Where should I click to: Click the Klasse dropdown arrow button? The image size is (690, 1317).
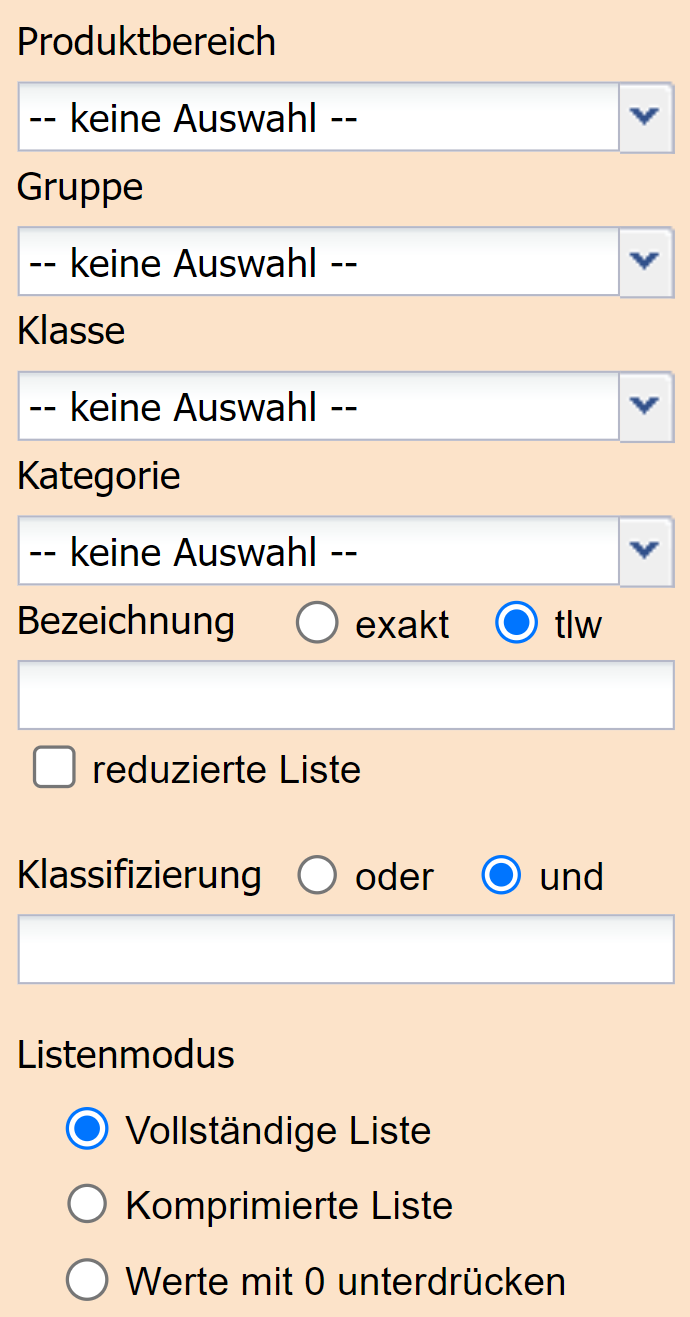[646, 405]
